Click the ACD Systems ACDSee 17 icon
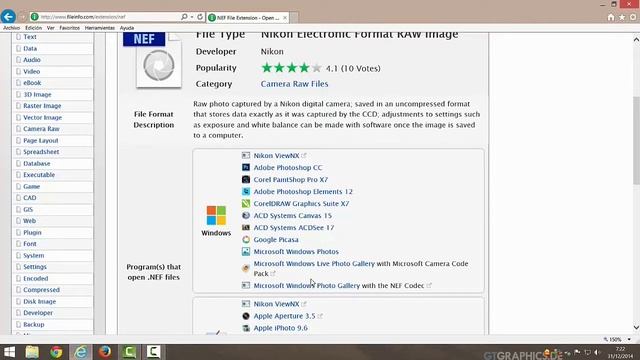 pos(246,227)
